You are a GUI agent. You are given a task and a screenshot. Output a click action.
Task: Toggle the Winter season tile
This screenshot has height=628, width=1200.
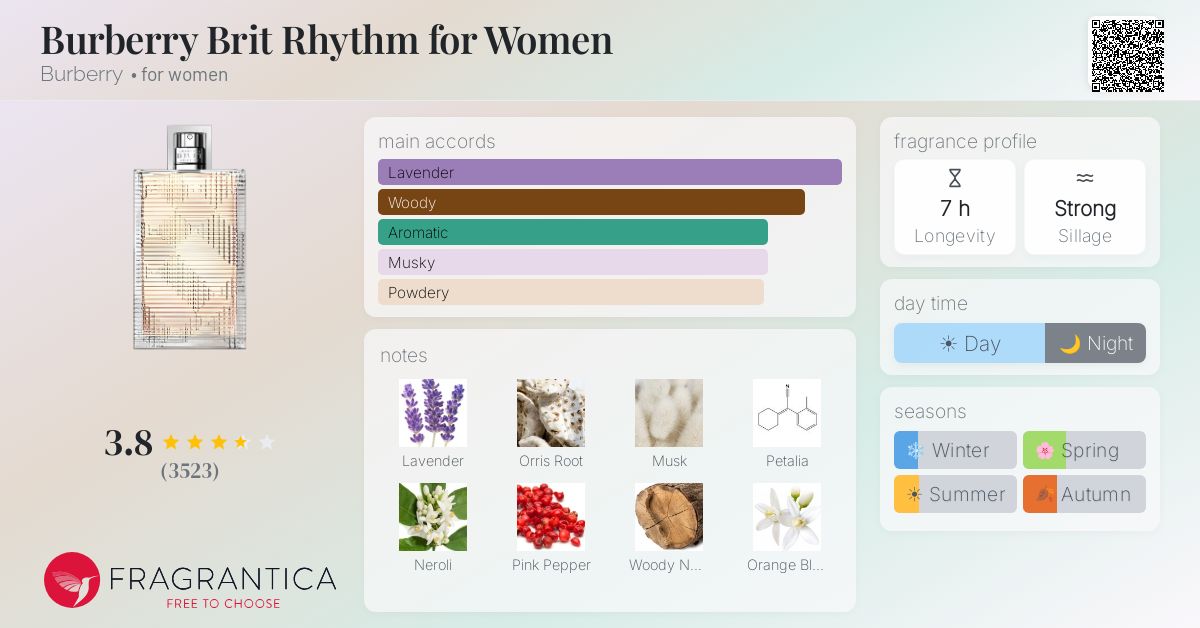tap(955, 450)
